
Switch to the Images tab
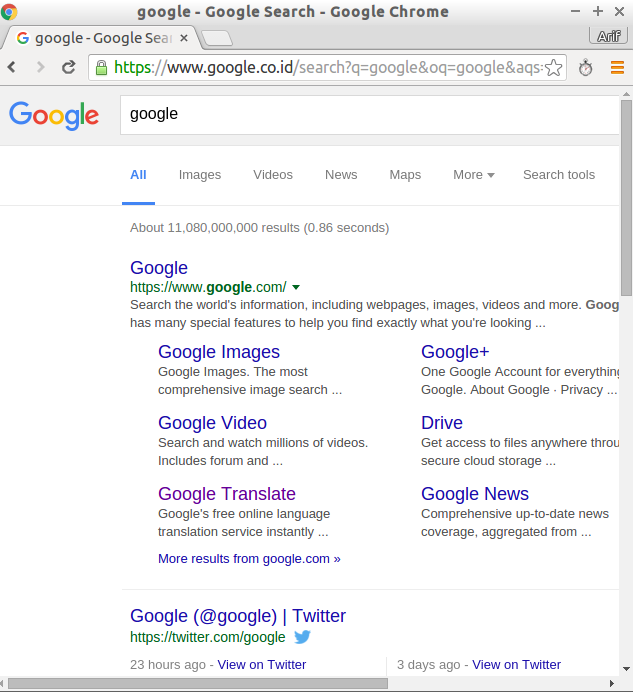(x=200, y=175)
